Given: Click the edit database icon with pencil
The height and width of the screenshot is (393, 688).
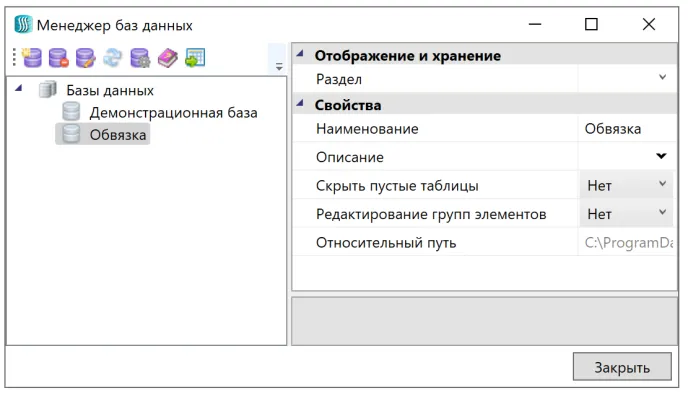Looking at the screenshot, I should 86,57.
